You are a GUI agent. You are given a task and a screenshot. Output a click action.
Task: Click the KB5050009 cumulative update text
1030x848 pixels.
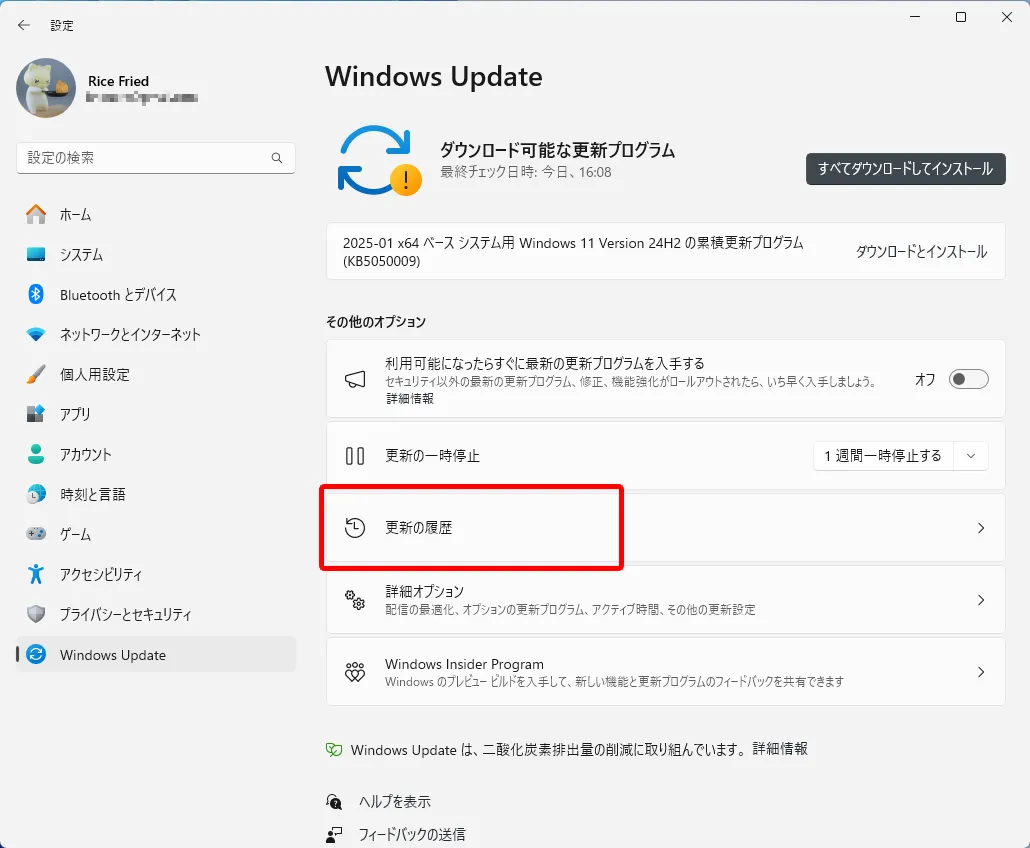573,252
